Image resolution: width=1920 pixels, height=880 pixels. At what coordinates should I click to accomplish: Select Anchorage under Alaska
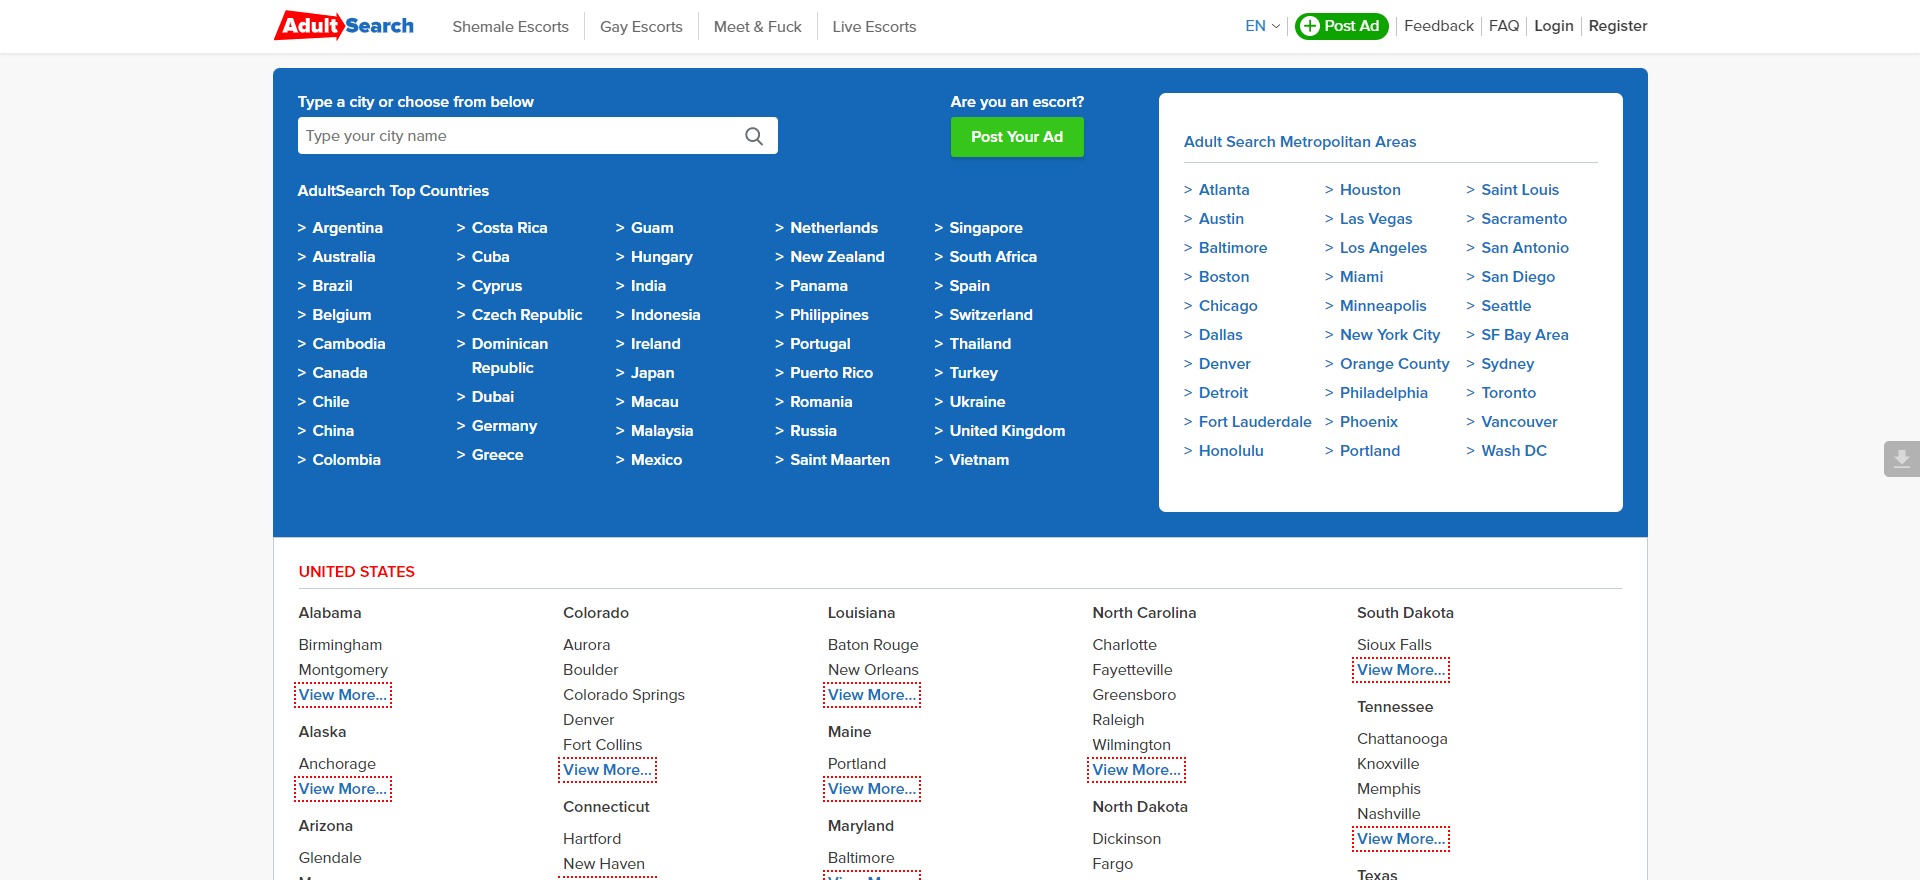point(337,764)
